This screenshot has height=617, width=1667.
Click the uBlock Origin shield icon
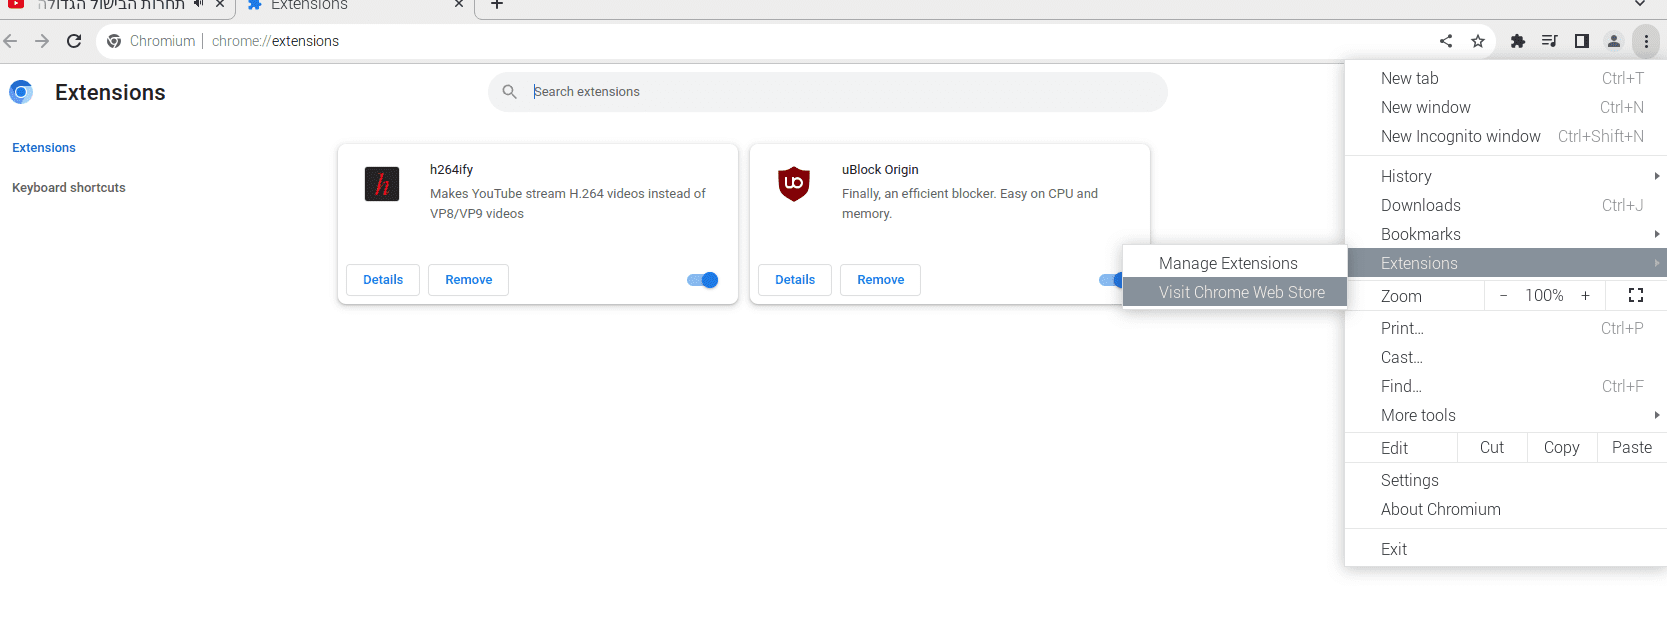[x=794, y=184]
